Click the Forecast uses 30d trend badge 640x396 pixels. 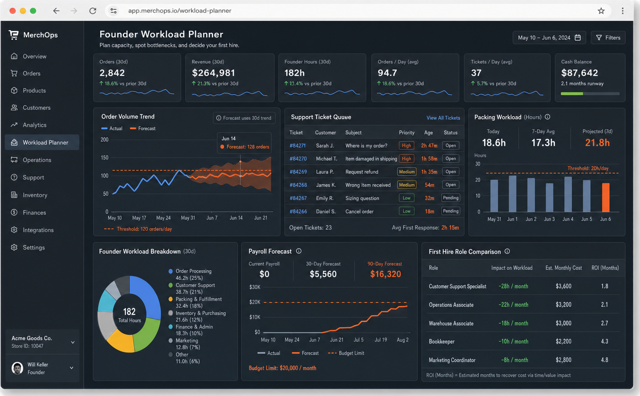[x=244, y=118]
